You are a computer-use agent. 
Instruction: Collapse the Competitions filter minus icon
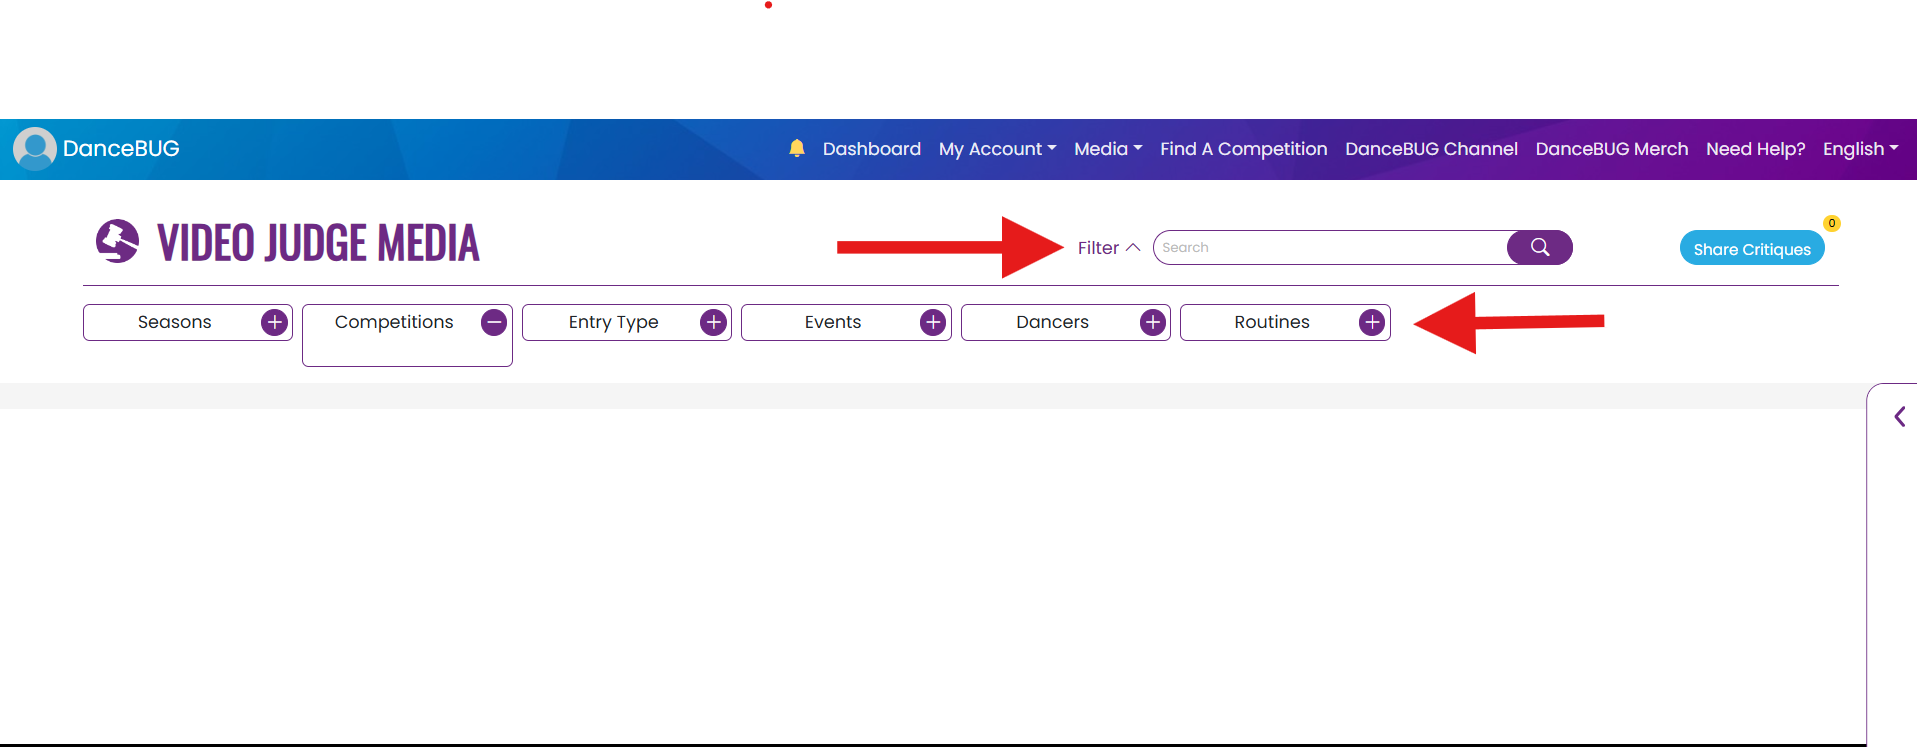[494, 322]
